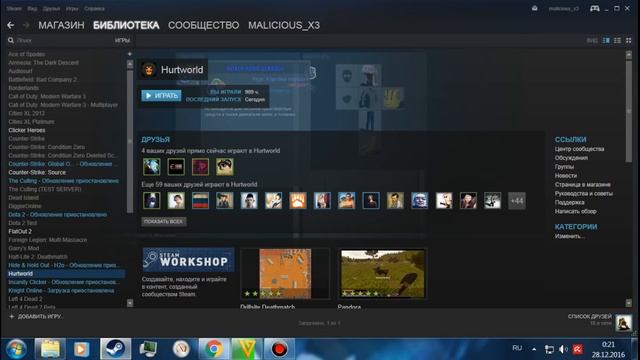This screenshot has height=360, width=640.
Task: Open Обсуждения link
Action: point(571,158)
